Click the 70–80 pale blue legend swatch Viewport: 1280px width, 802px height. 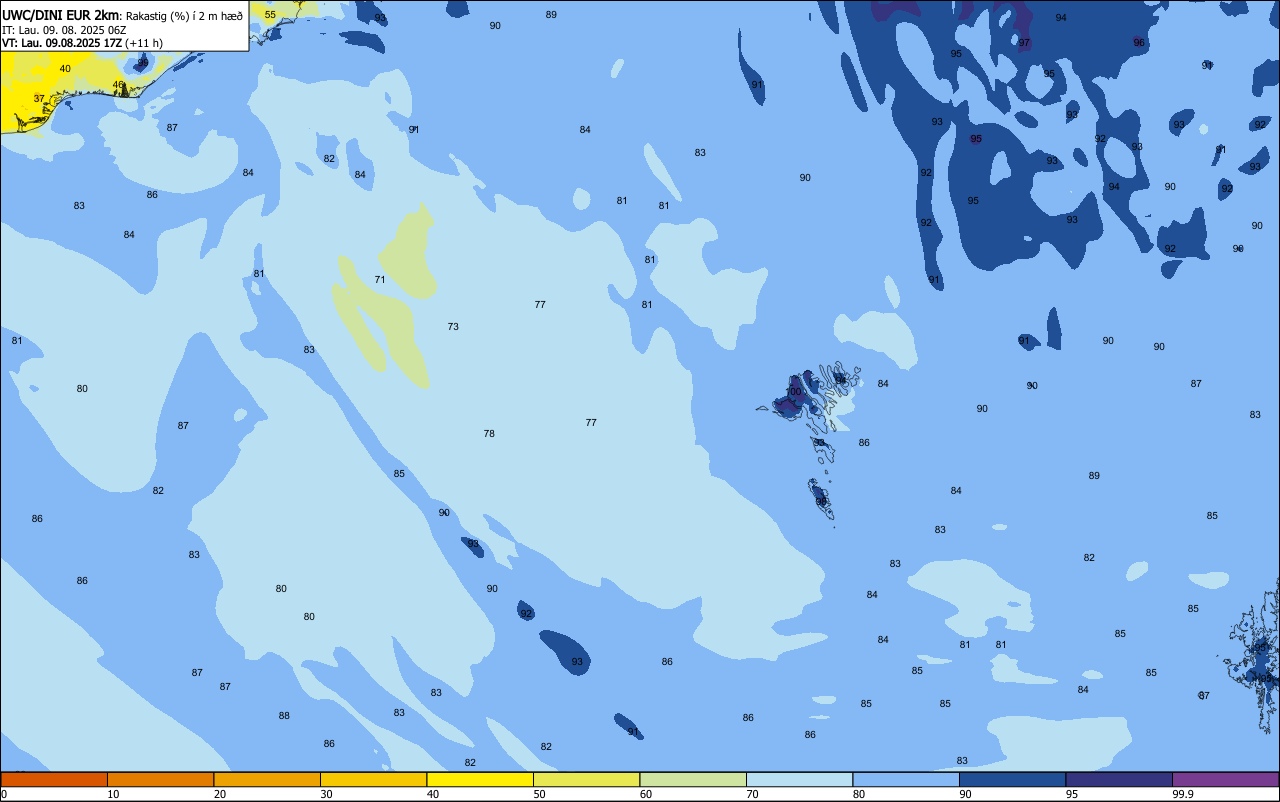799,779
